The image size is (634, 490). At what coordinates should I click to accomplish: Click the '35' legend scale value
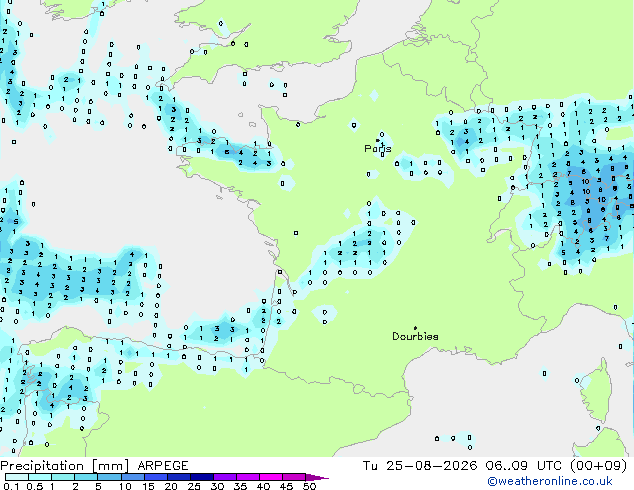pos(240,486)
